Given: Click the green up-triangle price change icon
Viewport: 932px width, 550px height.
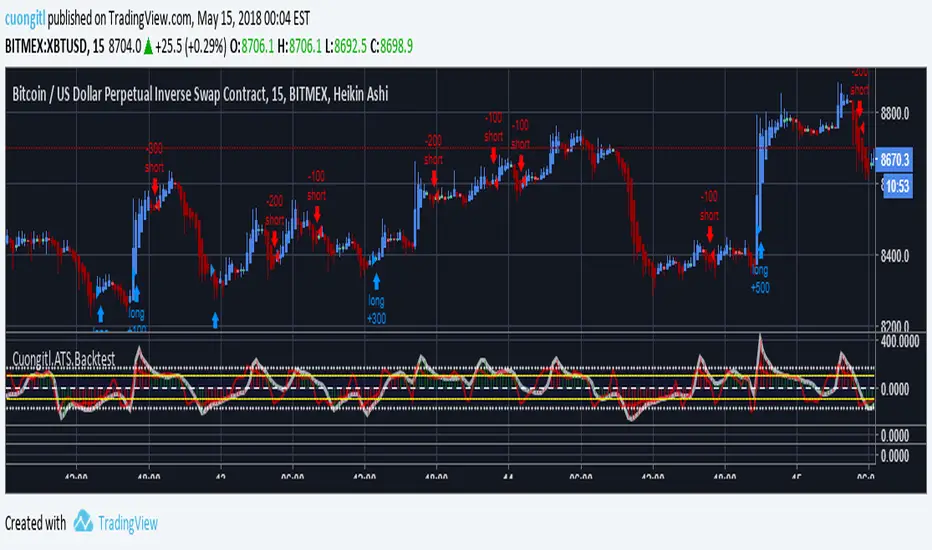Looking at the screenshot, I should click(148, 46).
